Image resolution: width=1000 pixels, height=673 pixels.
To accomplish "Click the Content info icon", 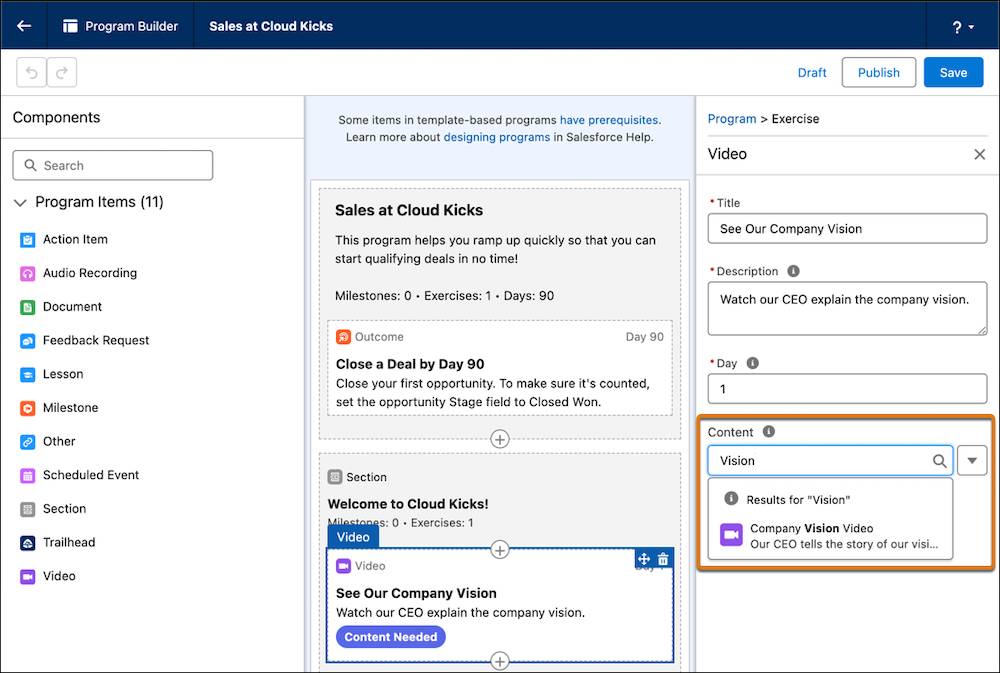I will tap(768, 432).
